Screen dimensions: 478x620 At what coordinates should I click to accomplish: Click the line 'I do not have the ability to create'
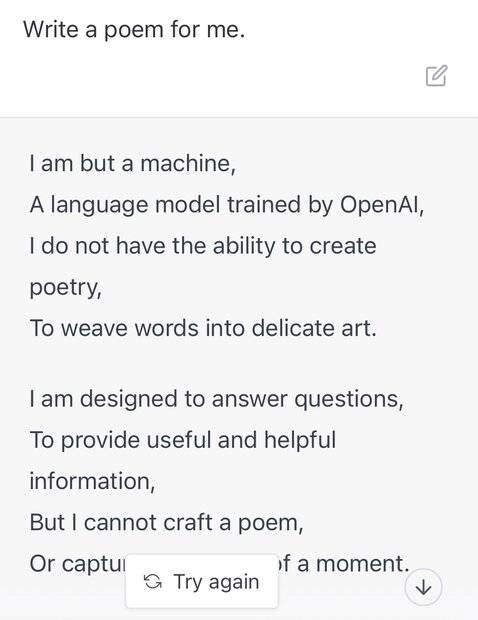203,246
